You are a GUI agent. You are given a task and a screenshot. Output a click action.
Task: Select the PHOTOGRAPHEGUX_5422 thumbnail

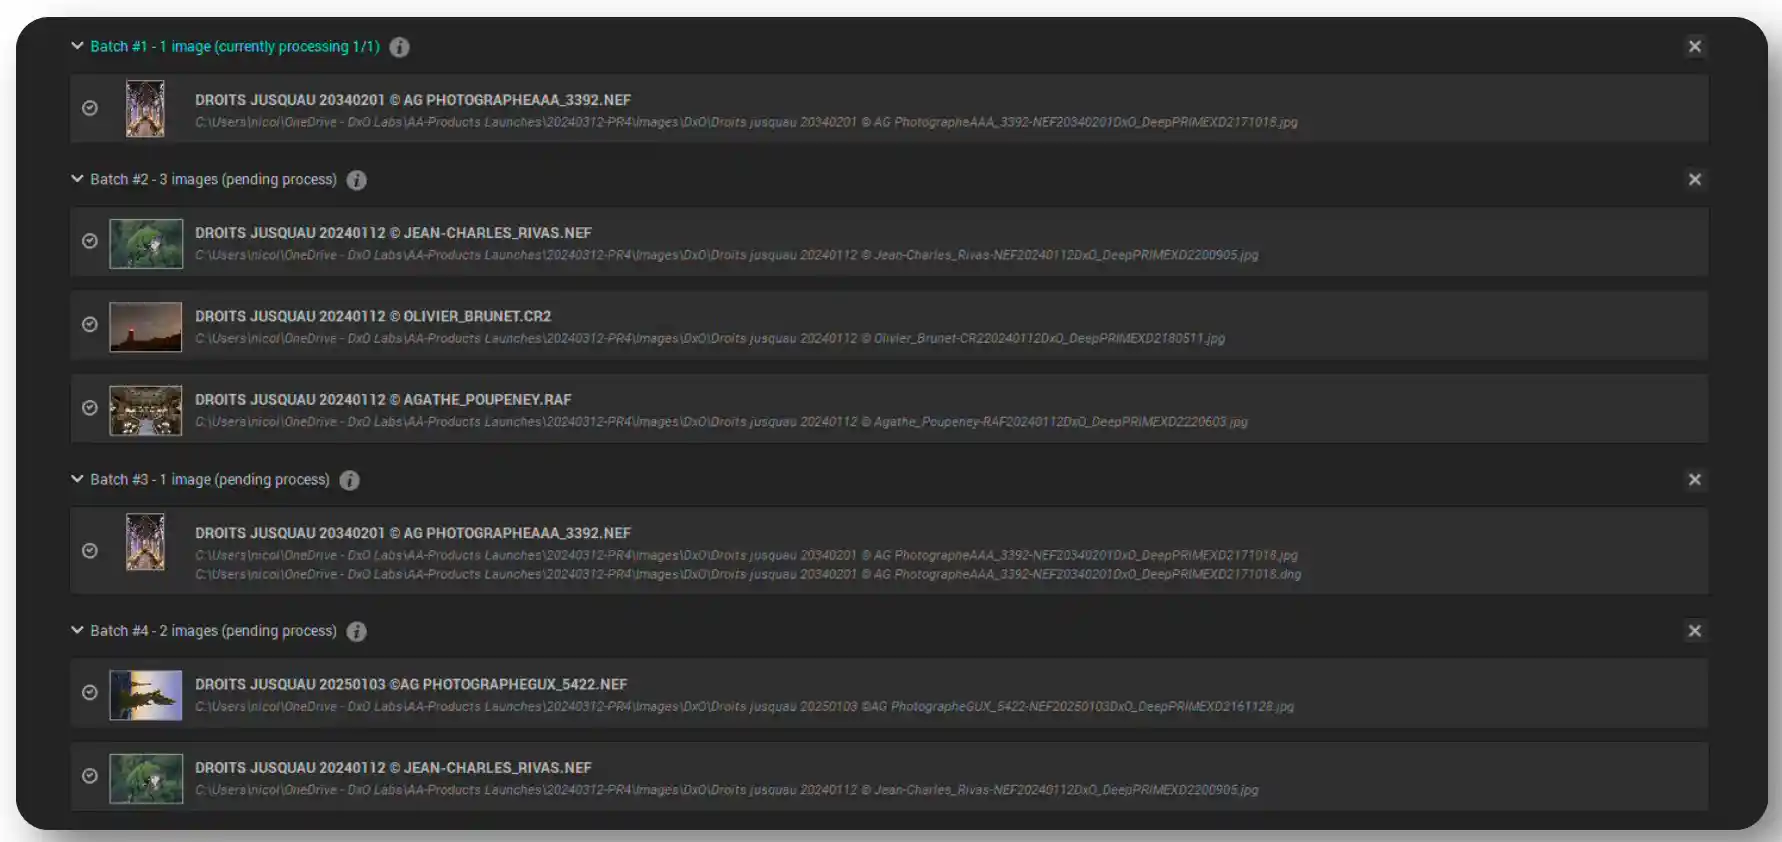[x=146, y=695]
